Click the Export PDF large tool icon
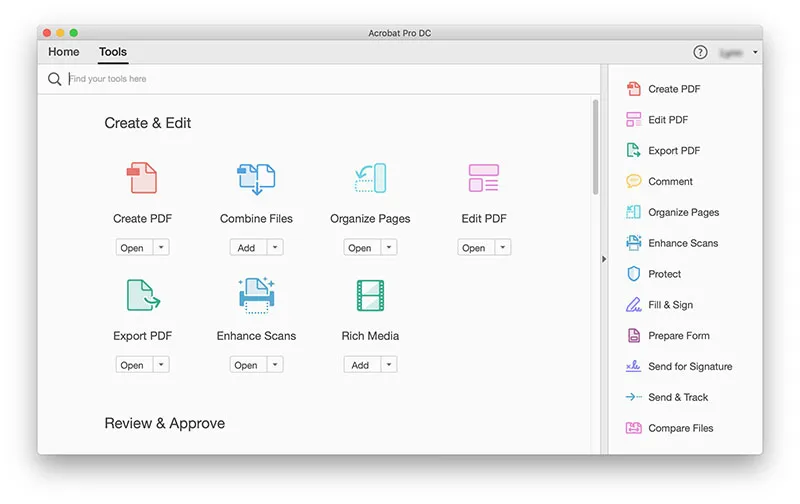800x504 pixels. coord(143,295)
